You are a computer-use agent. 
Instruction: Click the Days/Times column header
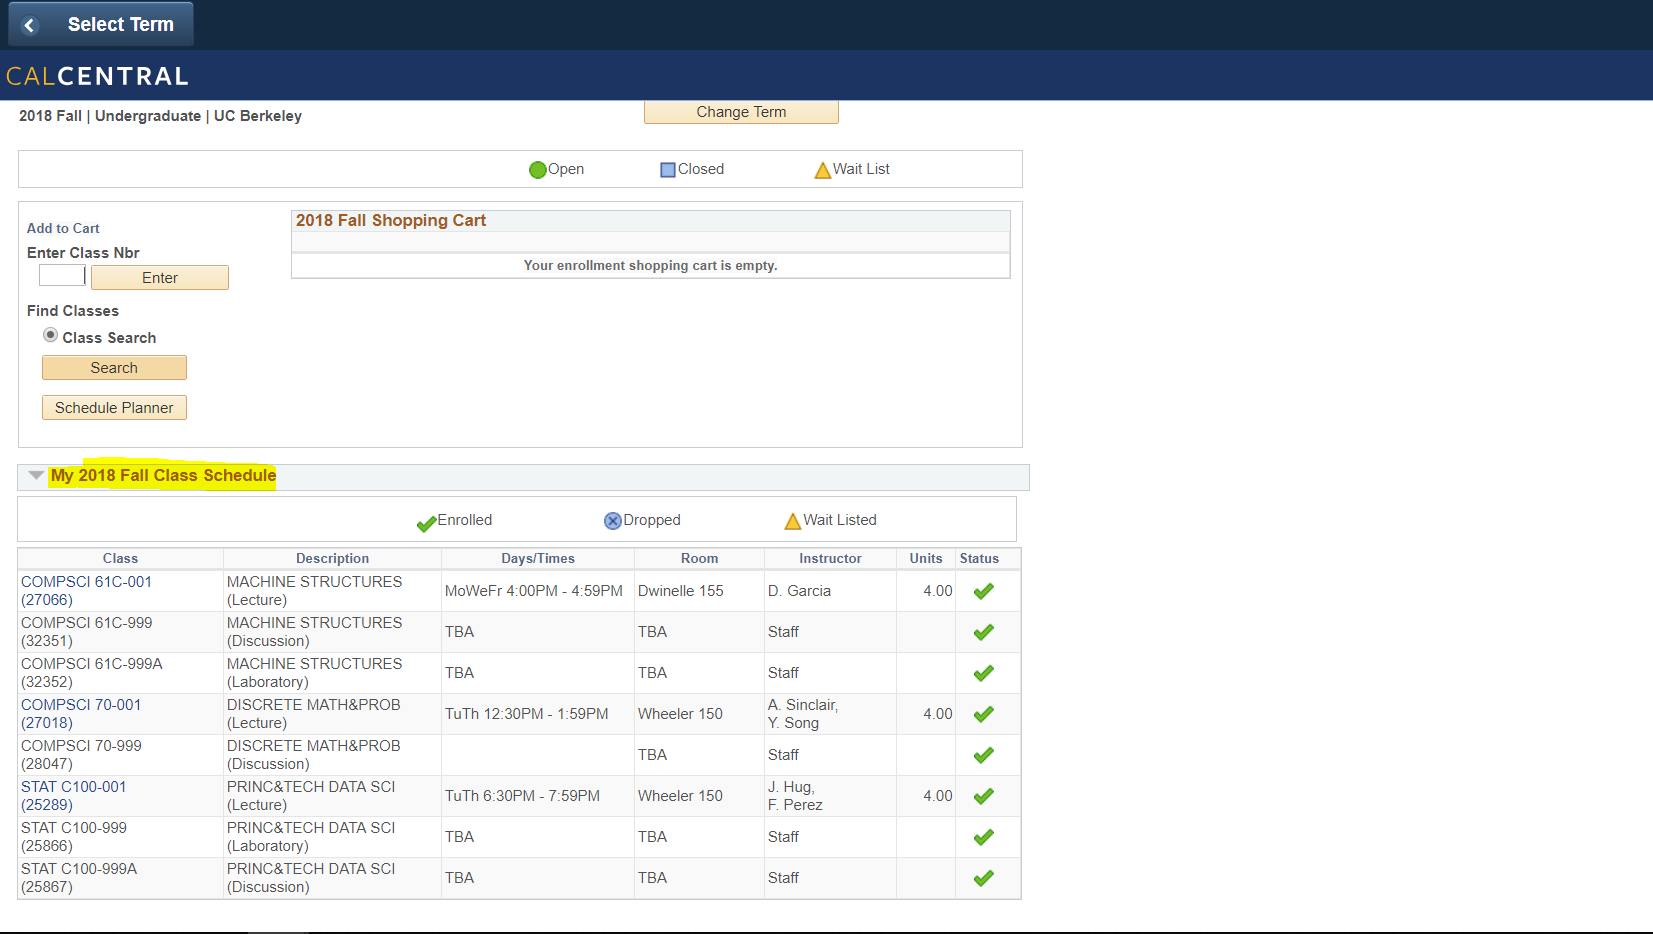tap(538, 559)
